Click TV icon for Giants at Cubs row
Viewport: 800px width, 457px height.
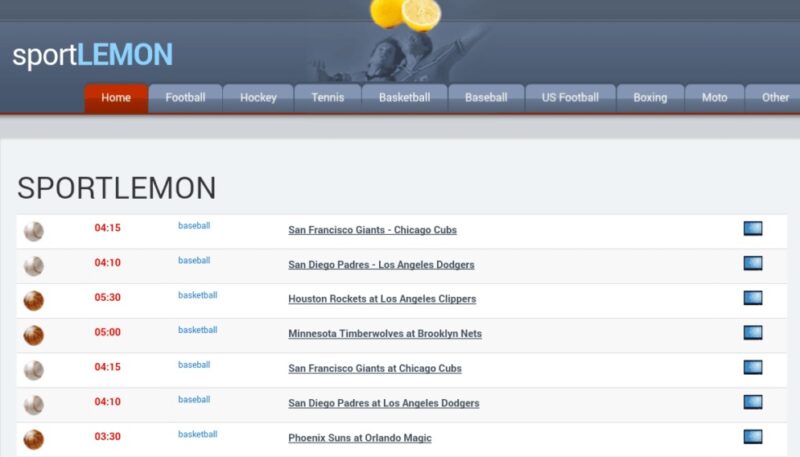click(753, 367)
